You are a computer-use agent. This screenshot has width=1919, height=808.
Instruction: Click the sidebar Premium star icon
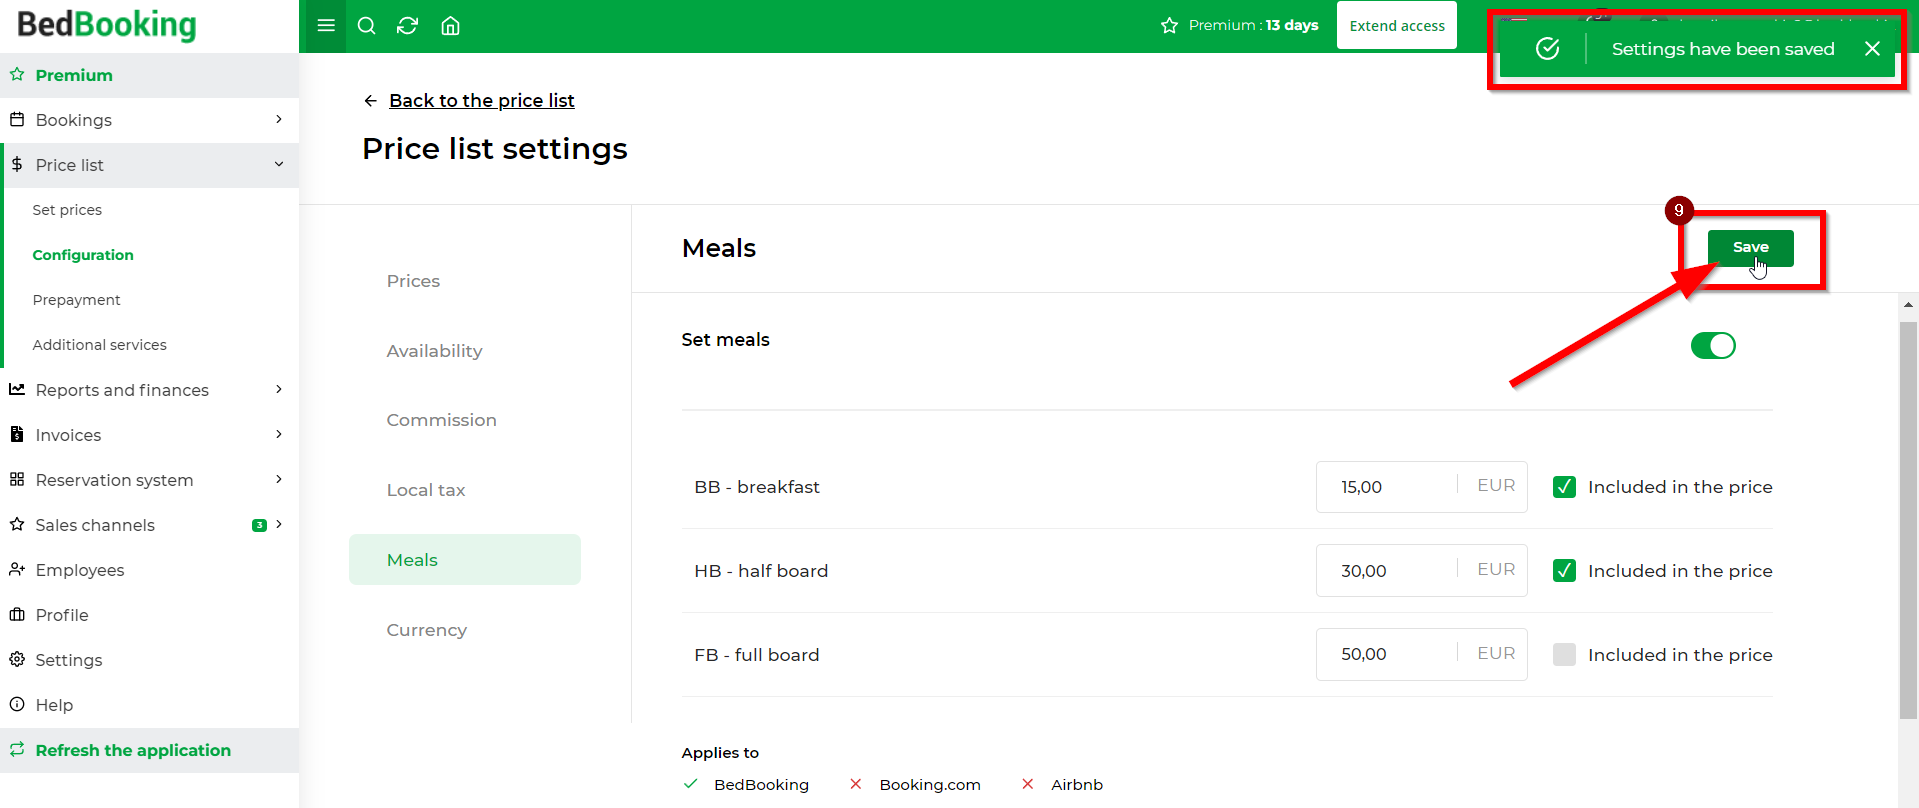click(x=17, y=74)
